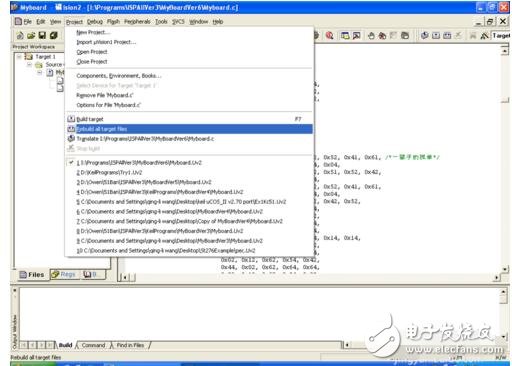Select checked recent project 1 Myboard.Uv2
This screenshot has width=512, height=366.
(x=189, y=163)
